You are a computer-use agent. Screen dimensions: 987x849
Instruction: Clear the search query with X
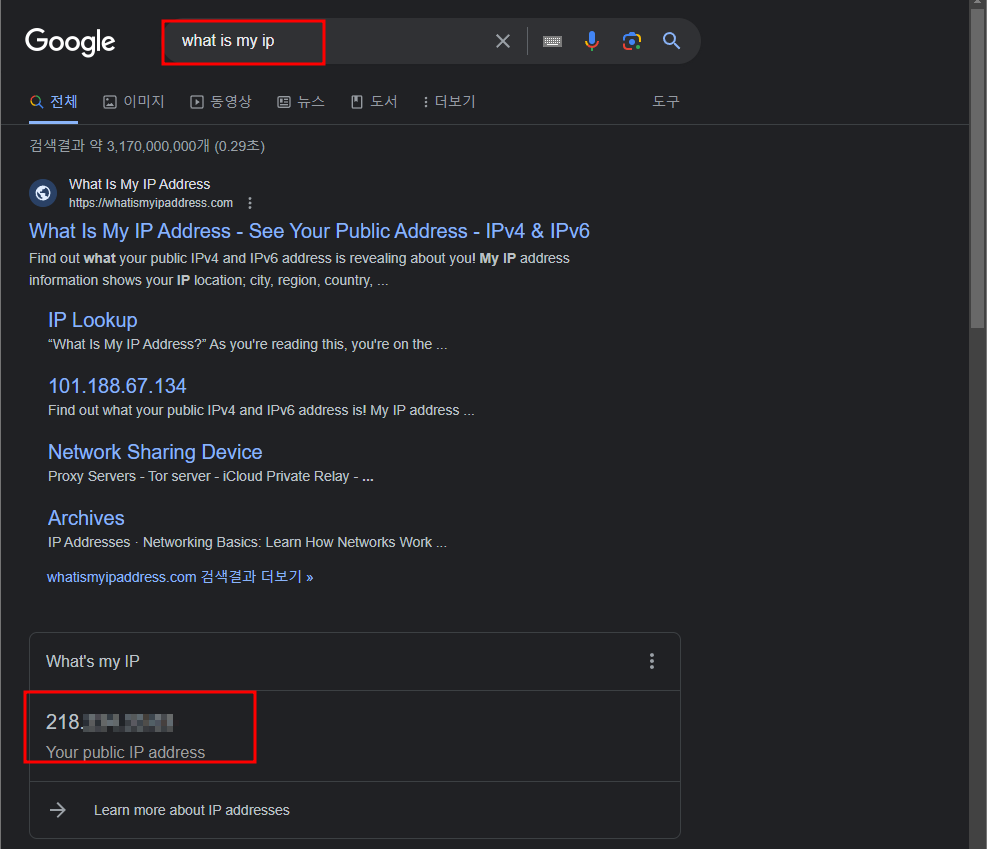pyautogui.click(x=502, y=41)
